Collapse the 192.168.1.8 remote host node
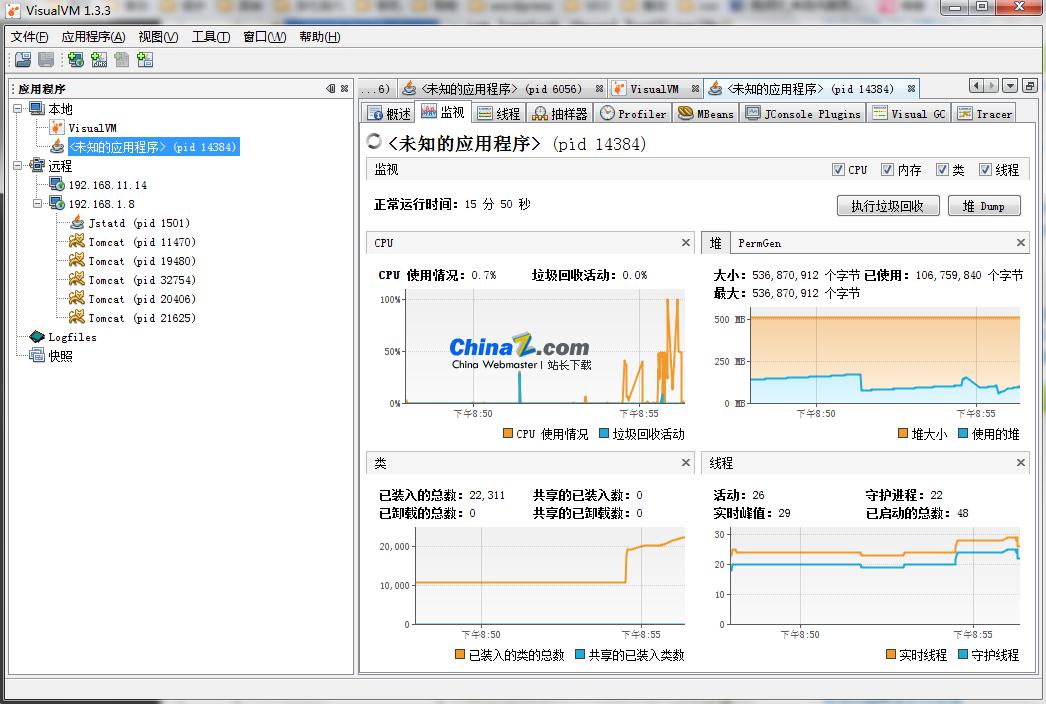Screen dimensions: 1046x704 [x=38, y=204]
